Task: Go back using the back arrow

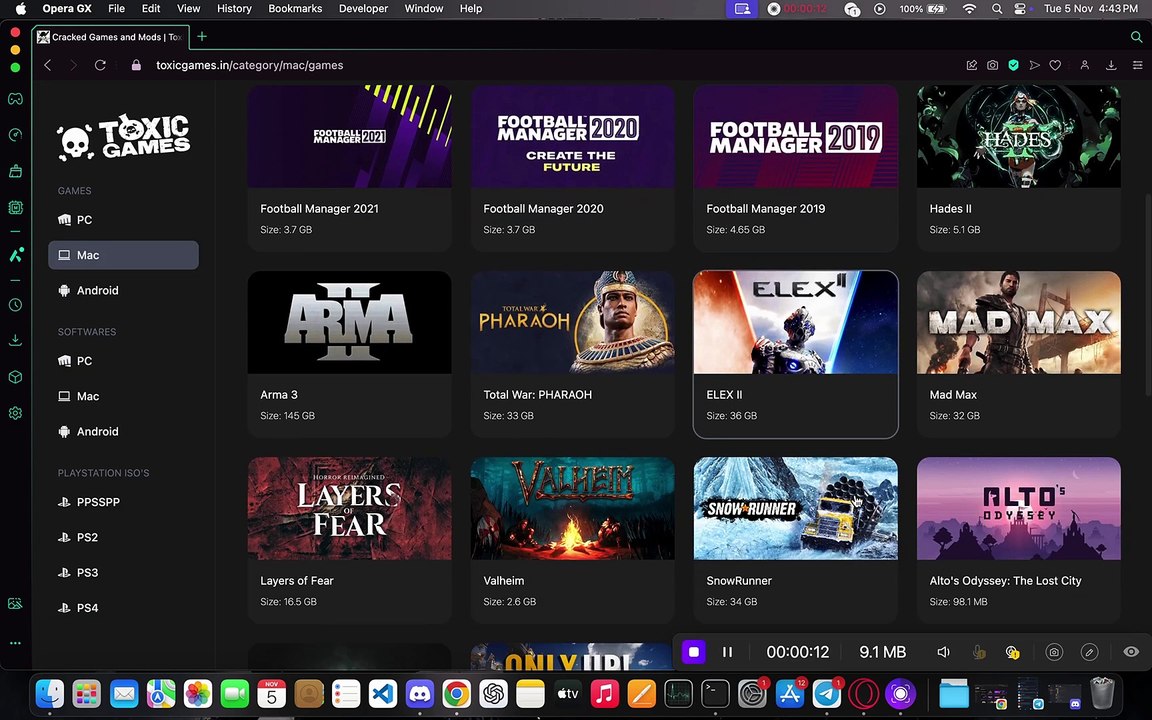Action: [x=48, y=65]
